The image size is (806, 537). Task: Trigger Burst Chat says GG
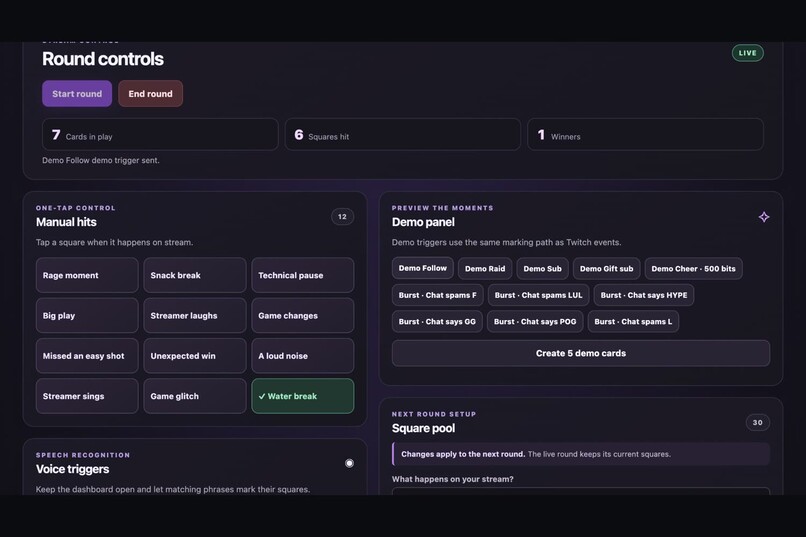point(437,322)
